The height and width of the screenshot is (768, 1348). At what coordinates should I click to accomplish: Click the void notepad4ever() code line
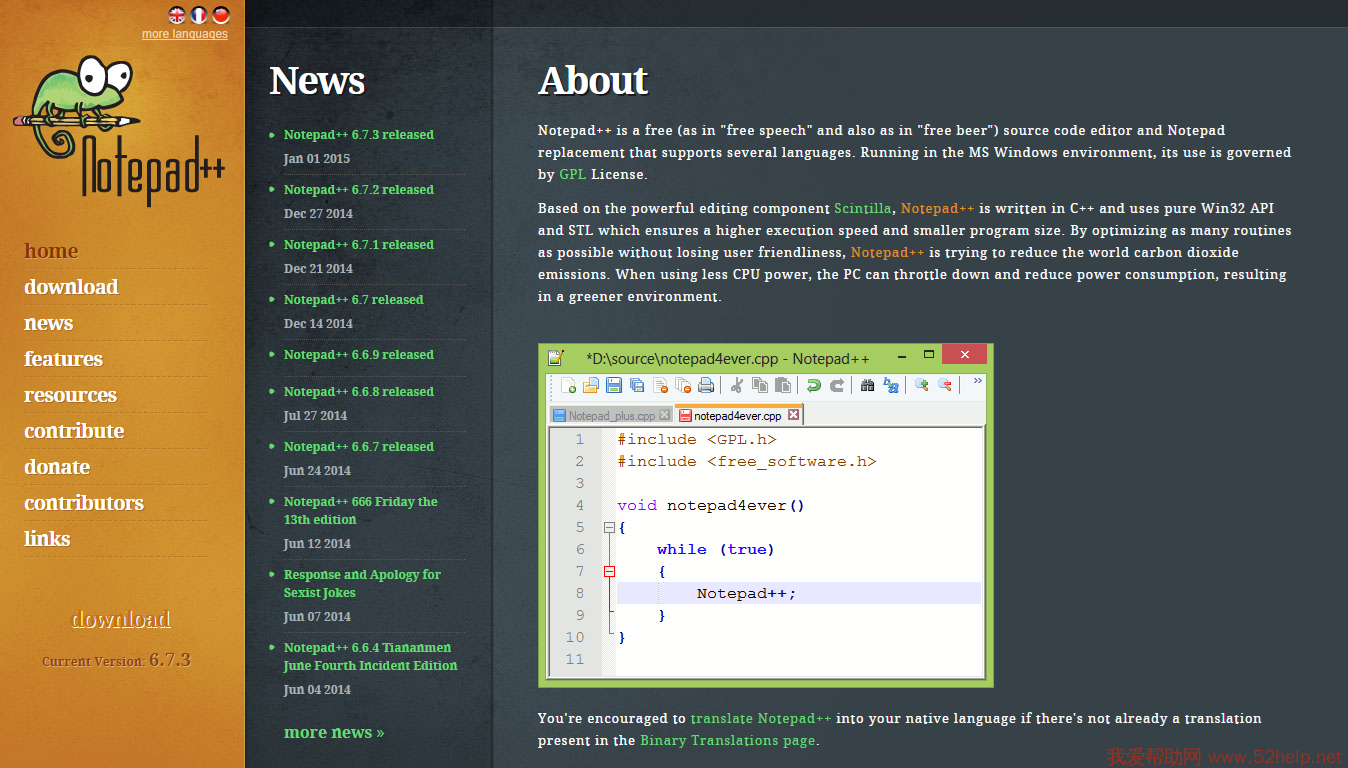[711, 505]
